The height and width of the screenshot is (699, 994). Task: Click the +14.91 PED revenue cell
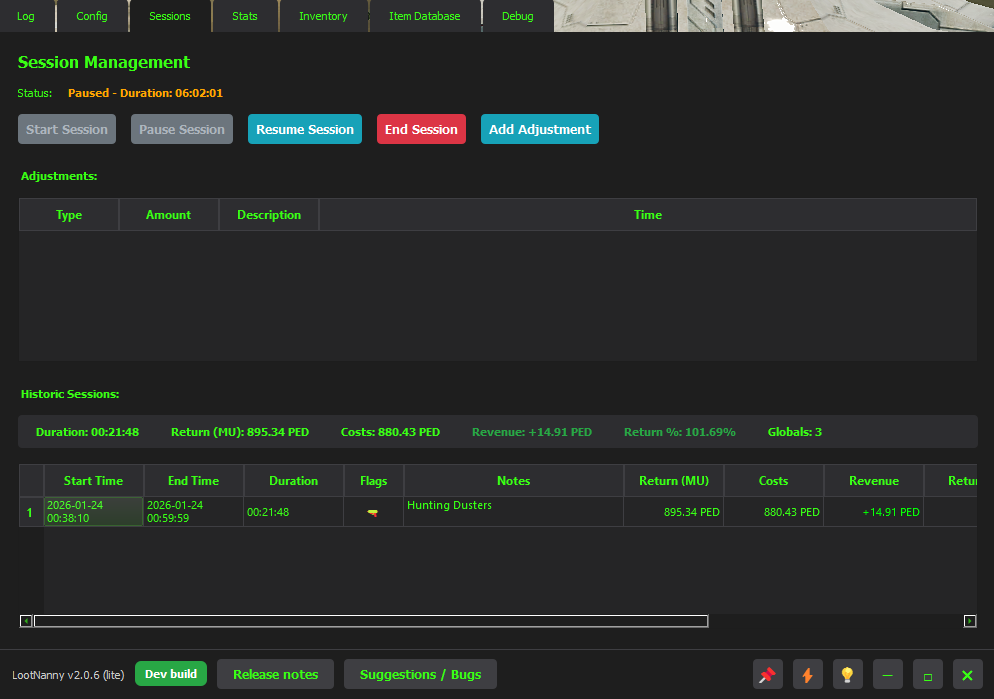point(874,511)
